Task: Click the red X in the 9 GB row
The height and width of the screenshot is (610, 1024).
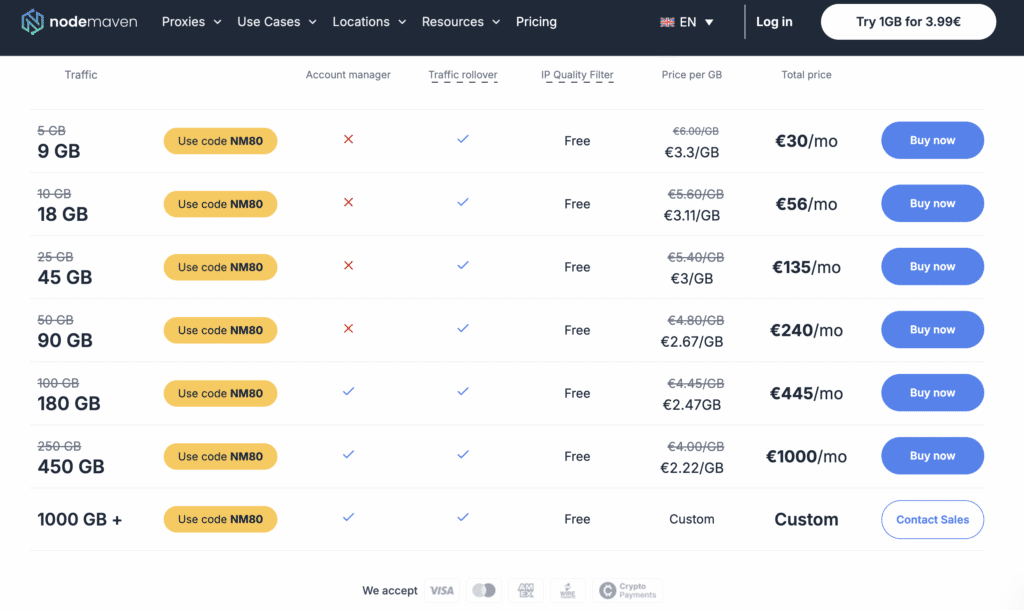Action: tap(348, 140)
